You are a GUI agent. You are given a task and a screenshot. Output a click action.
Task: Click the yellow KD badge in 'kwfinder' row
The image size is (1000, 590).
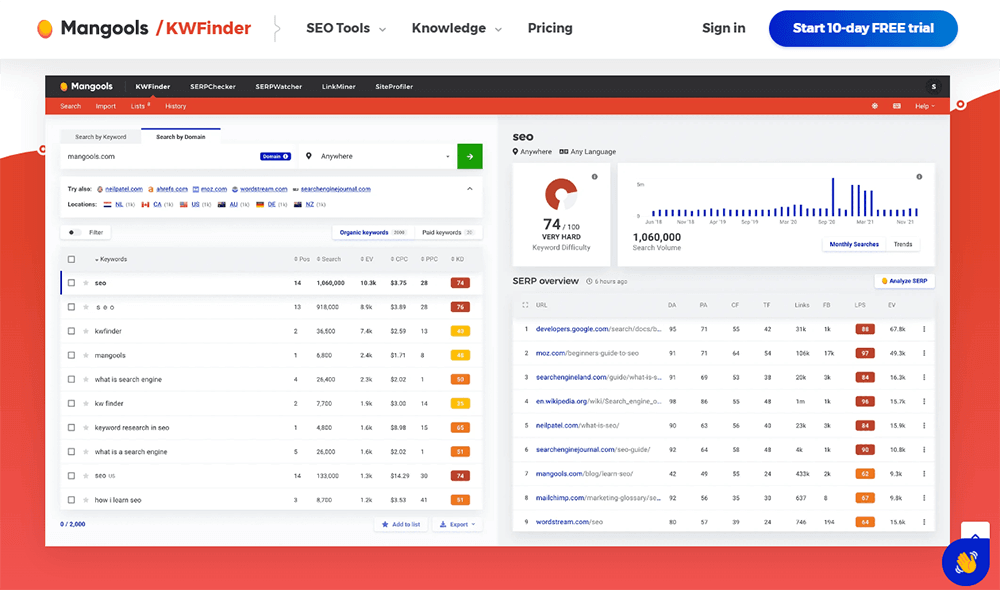pyautogui.click(x=460, y=331)
